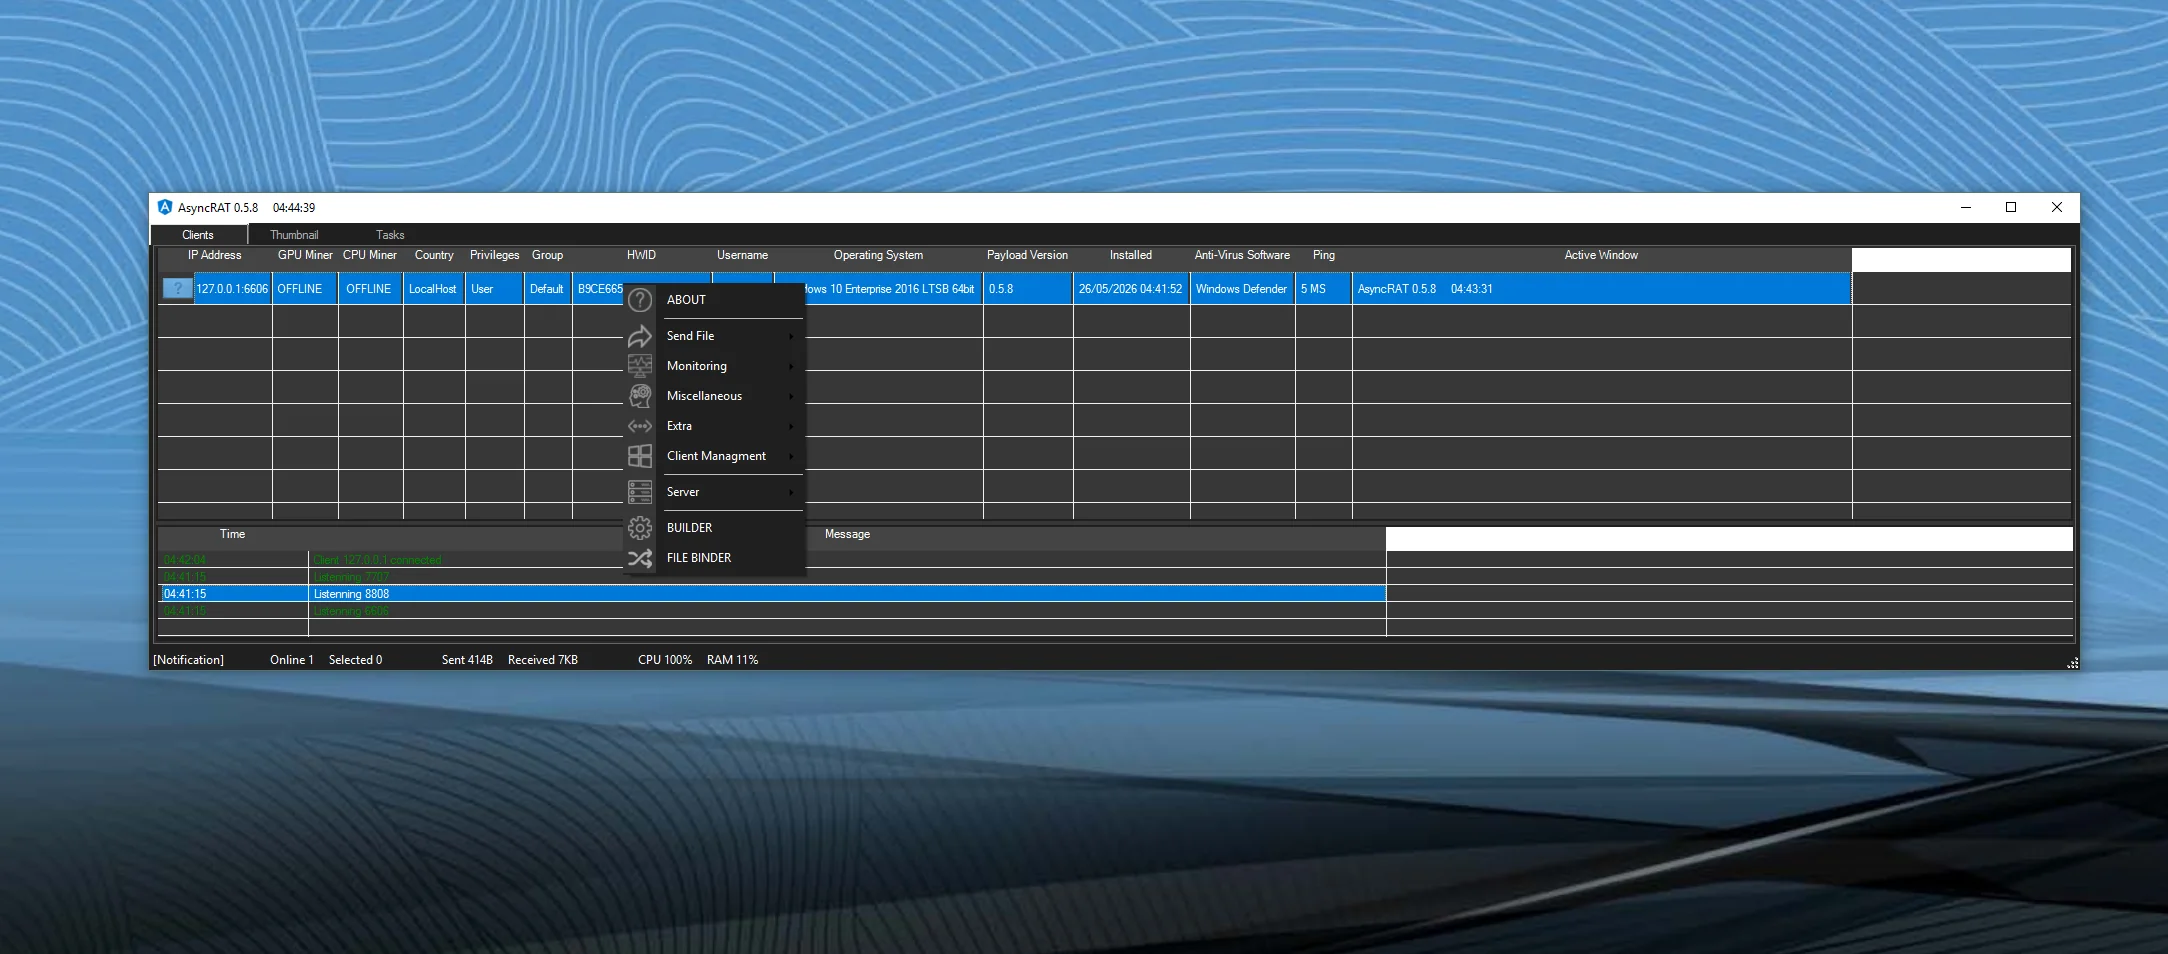Click the AsyncRAT logo in the title bar
This screenshot has width=2168, height=954.
pyautogui.click(x=165, y=207)
